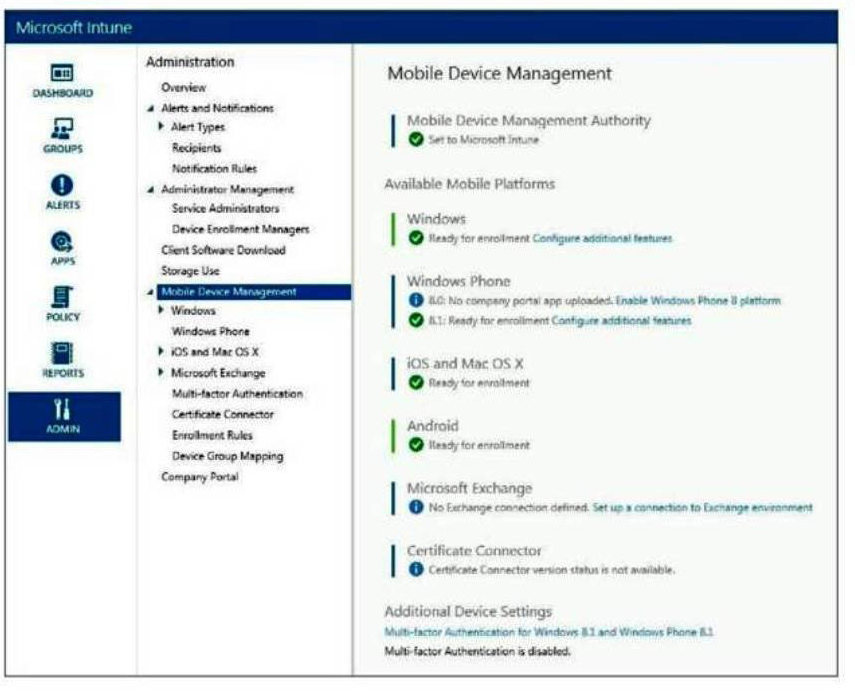Screen dimensions: 855x696
Task: Open the Apps workspace icon
Action: 62,241
